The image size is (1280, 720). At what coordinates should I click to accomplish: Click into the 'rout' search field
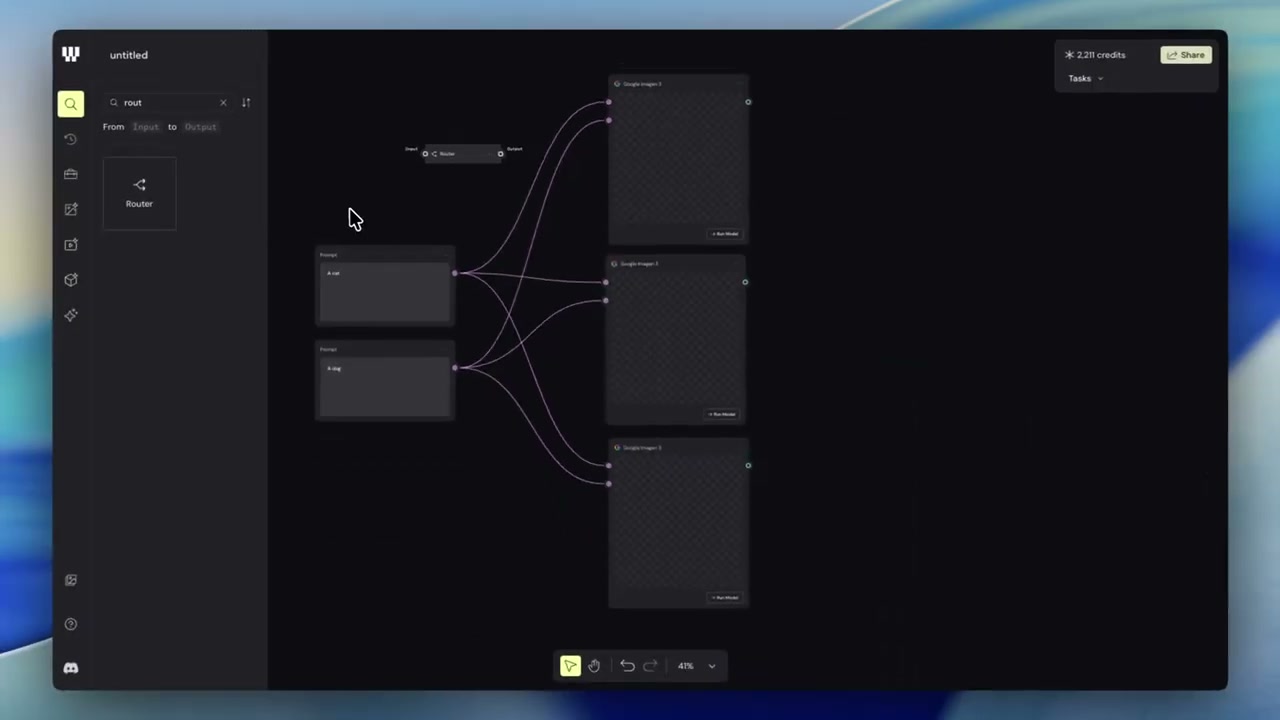[x=168, y=102]
